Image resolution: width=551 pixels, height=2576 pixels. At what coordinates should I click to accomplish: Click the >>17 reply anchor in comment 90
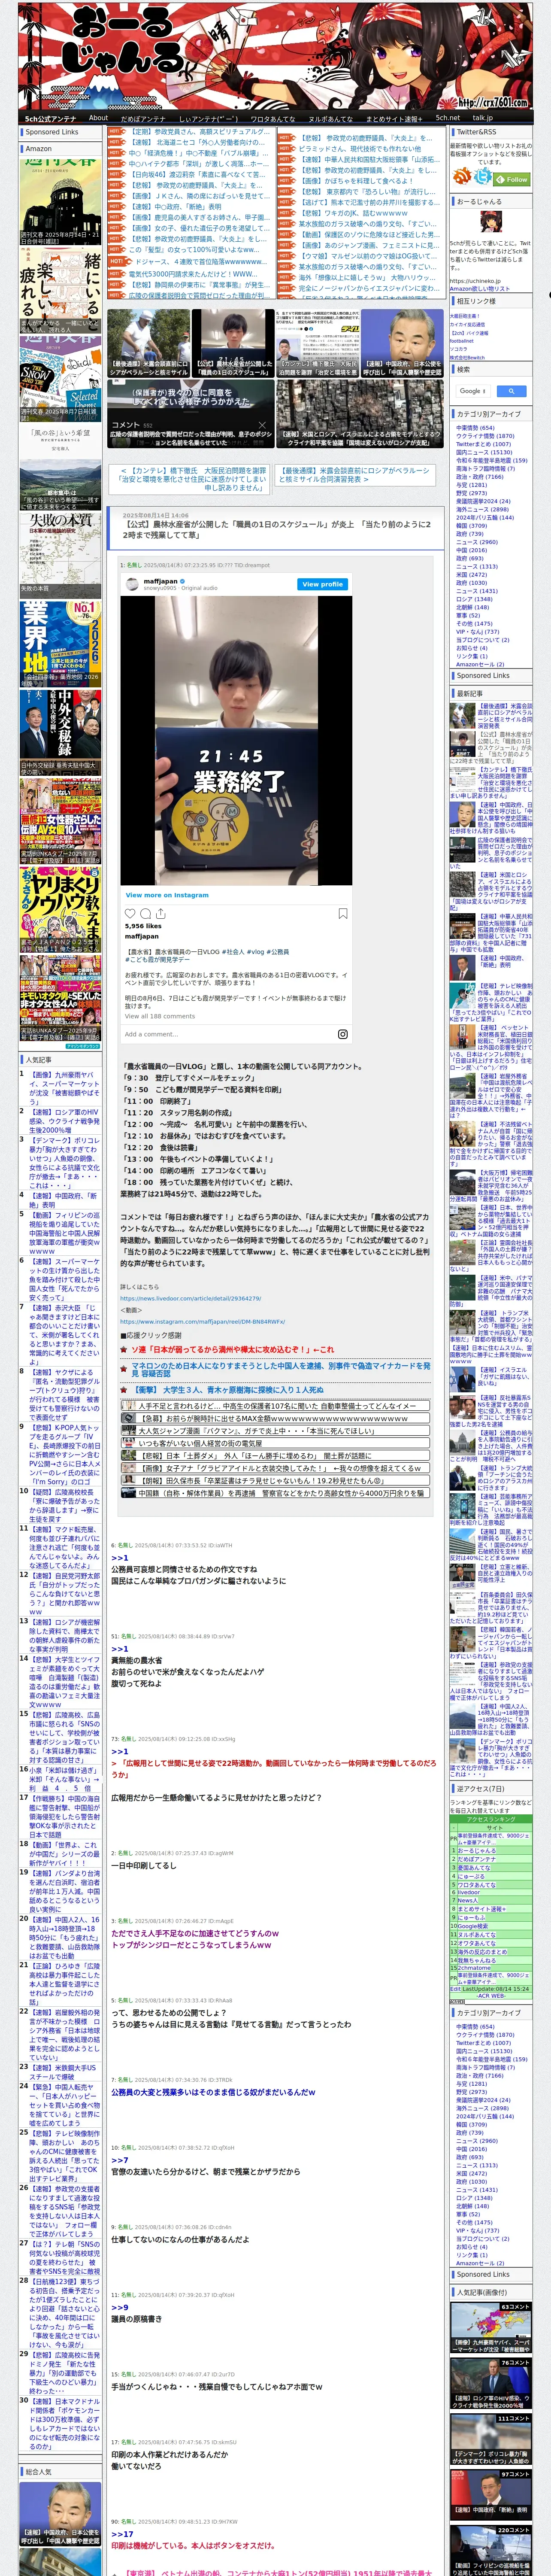[x=122, y=2533]
